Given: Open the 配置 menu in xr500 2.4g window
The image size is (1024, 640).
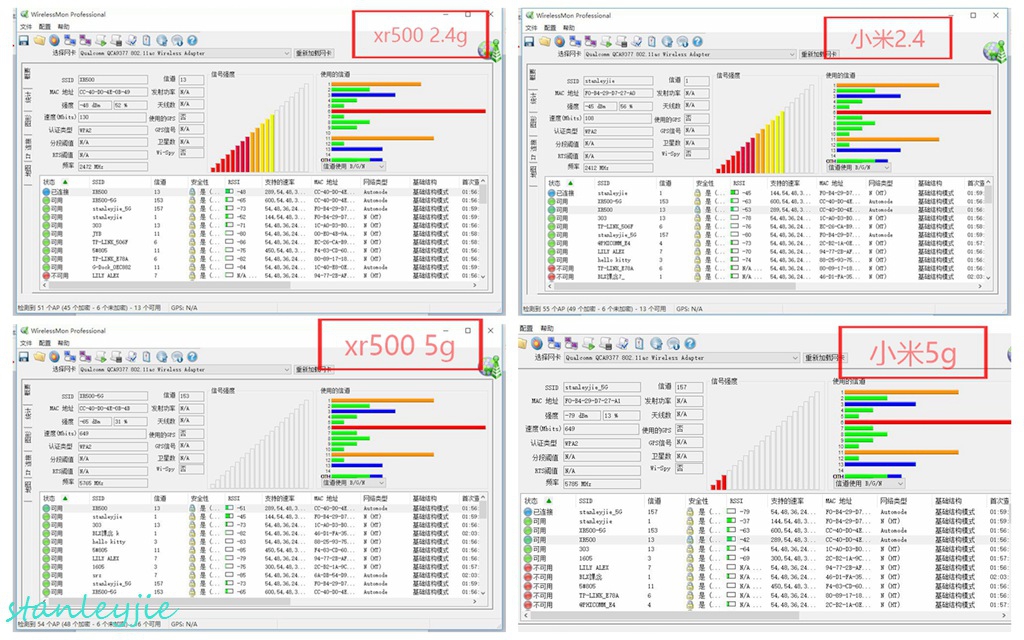Looking at the screenshot, I should point(44,27).
